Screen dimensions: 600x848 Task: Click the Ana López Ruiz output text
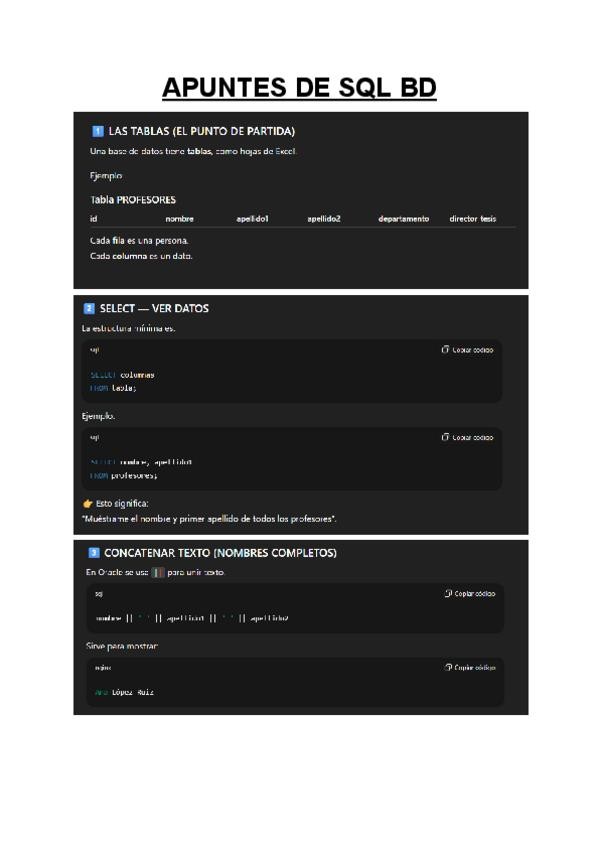(x=124, y=692)
